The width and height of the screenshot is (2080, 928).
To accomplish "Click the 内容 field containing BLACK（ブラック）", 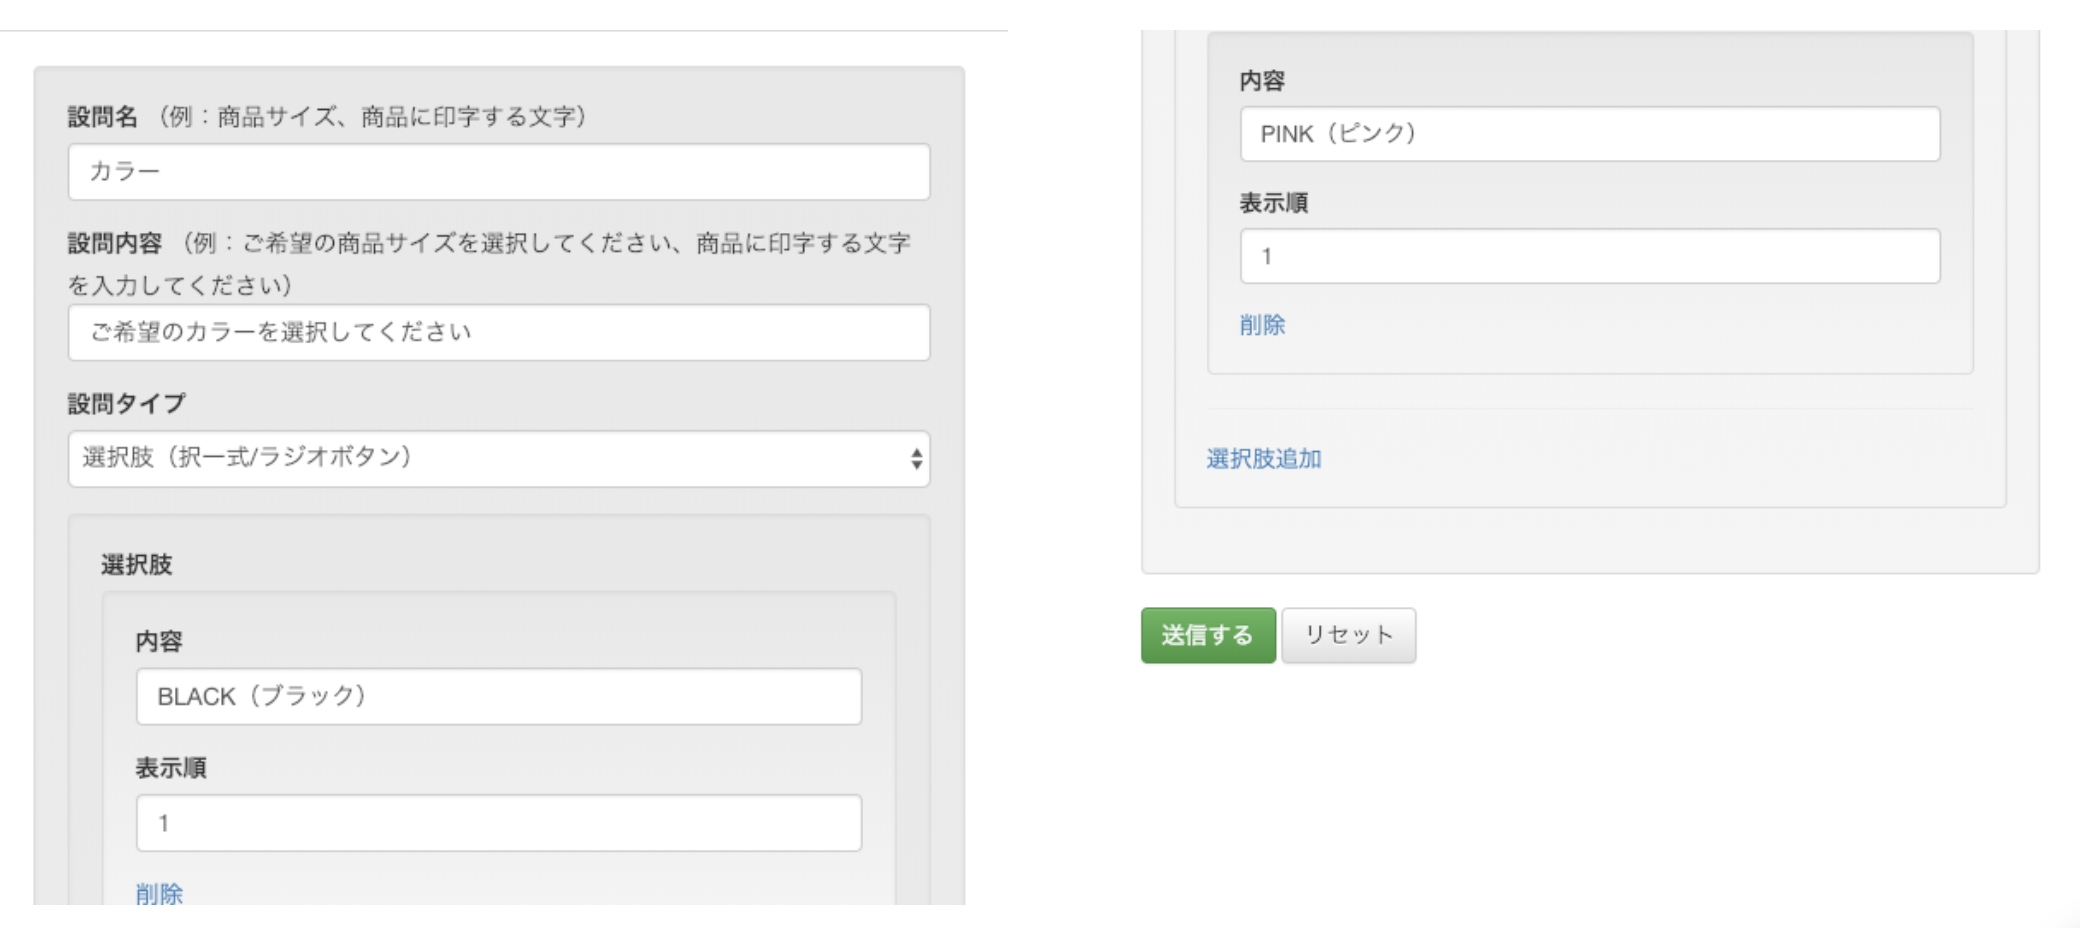I will point(499,696).
